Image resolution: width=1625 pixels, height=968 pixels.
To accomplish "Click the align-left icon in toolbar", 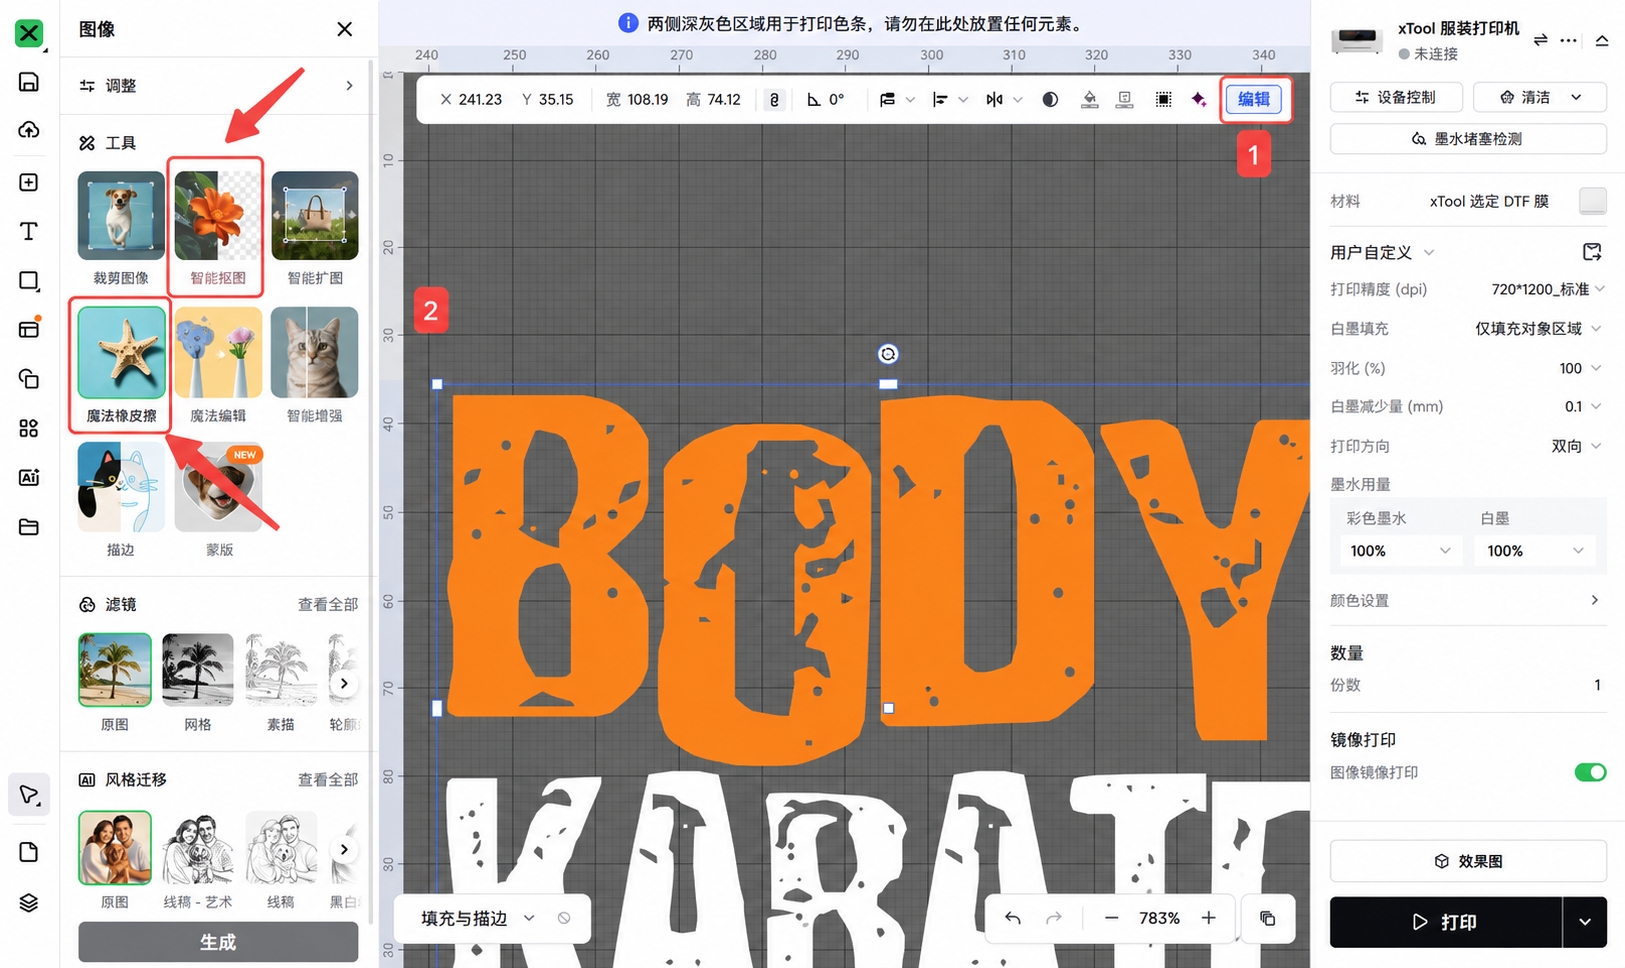I will [940, 100].
